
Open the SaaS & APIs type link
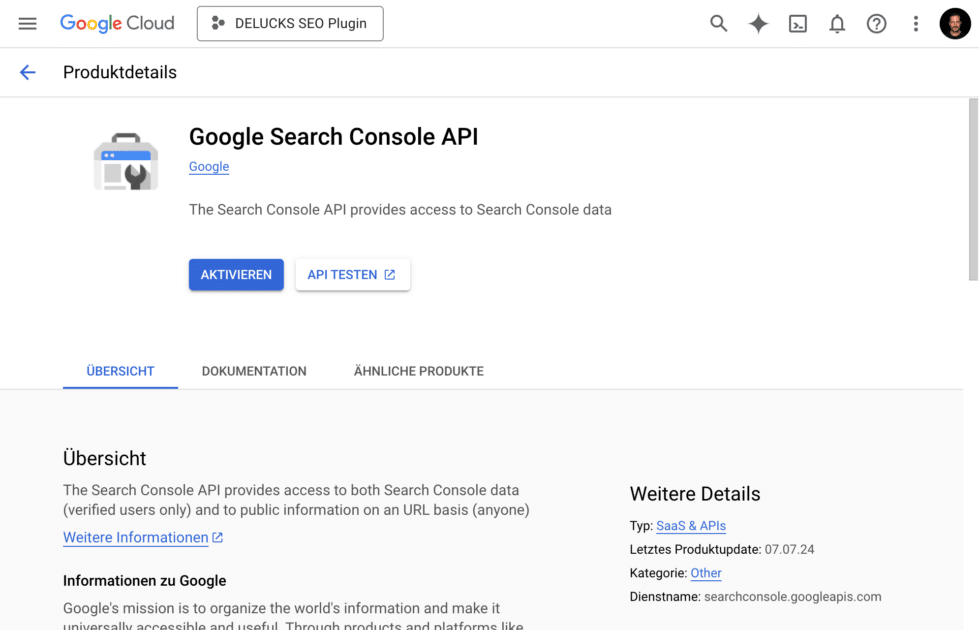point(691,526)
